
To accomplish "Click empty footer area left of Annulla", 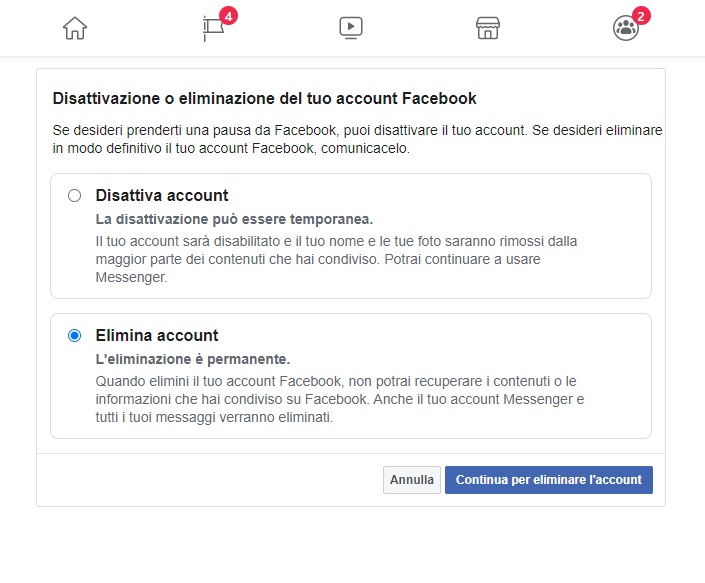I will 210,480.
